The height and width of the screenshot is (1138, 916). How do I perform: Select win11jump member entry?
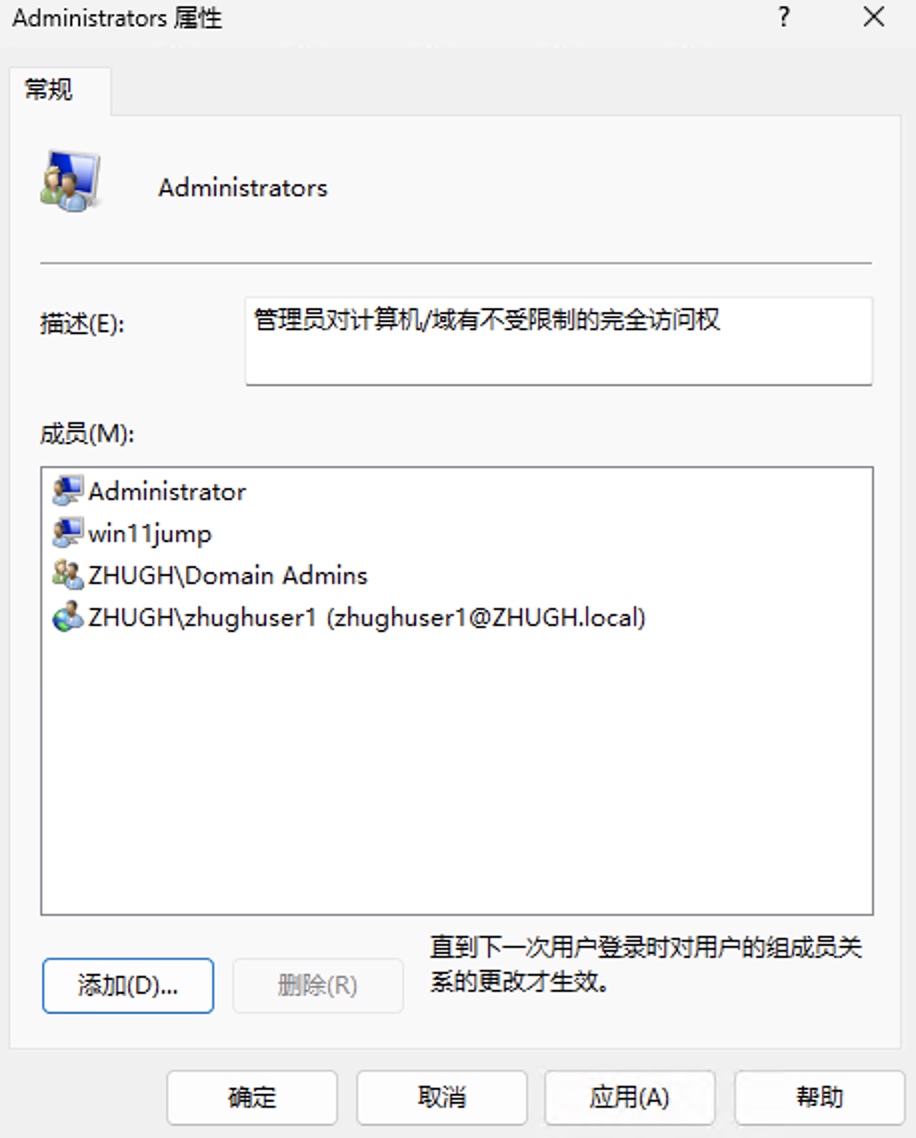(x=150, y=533)
